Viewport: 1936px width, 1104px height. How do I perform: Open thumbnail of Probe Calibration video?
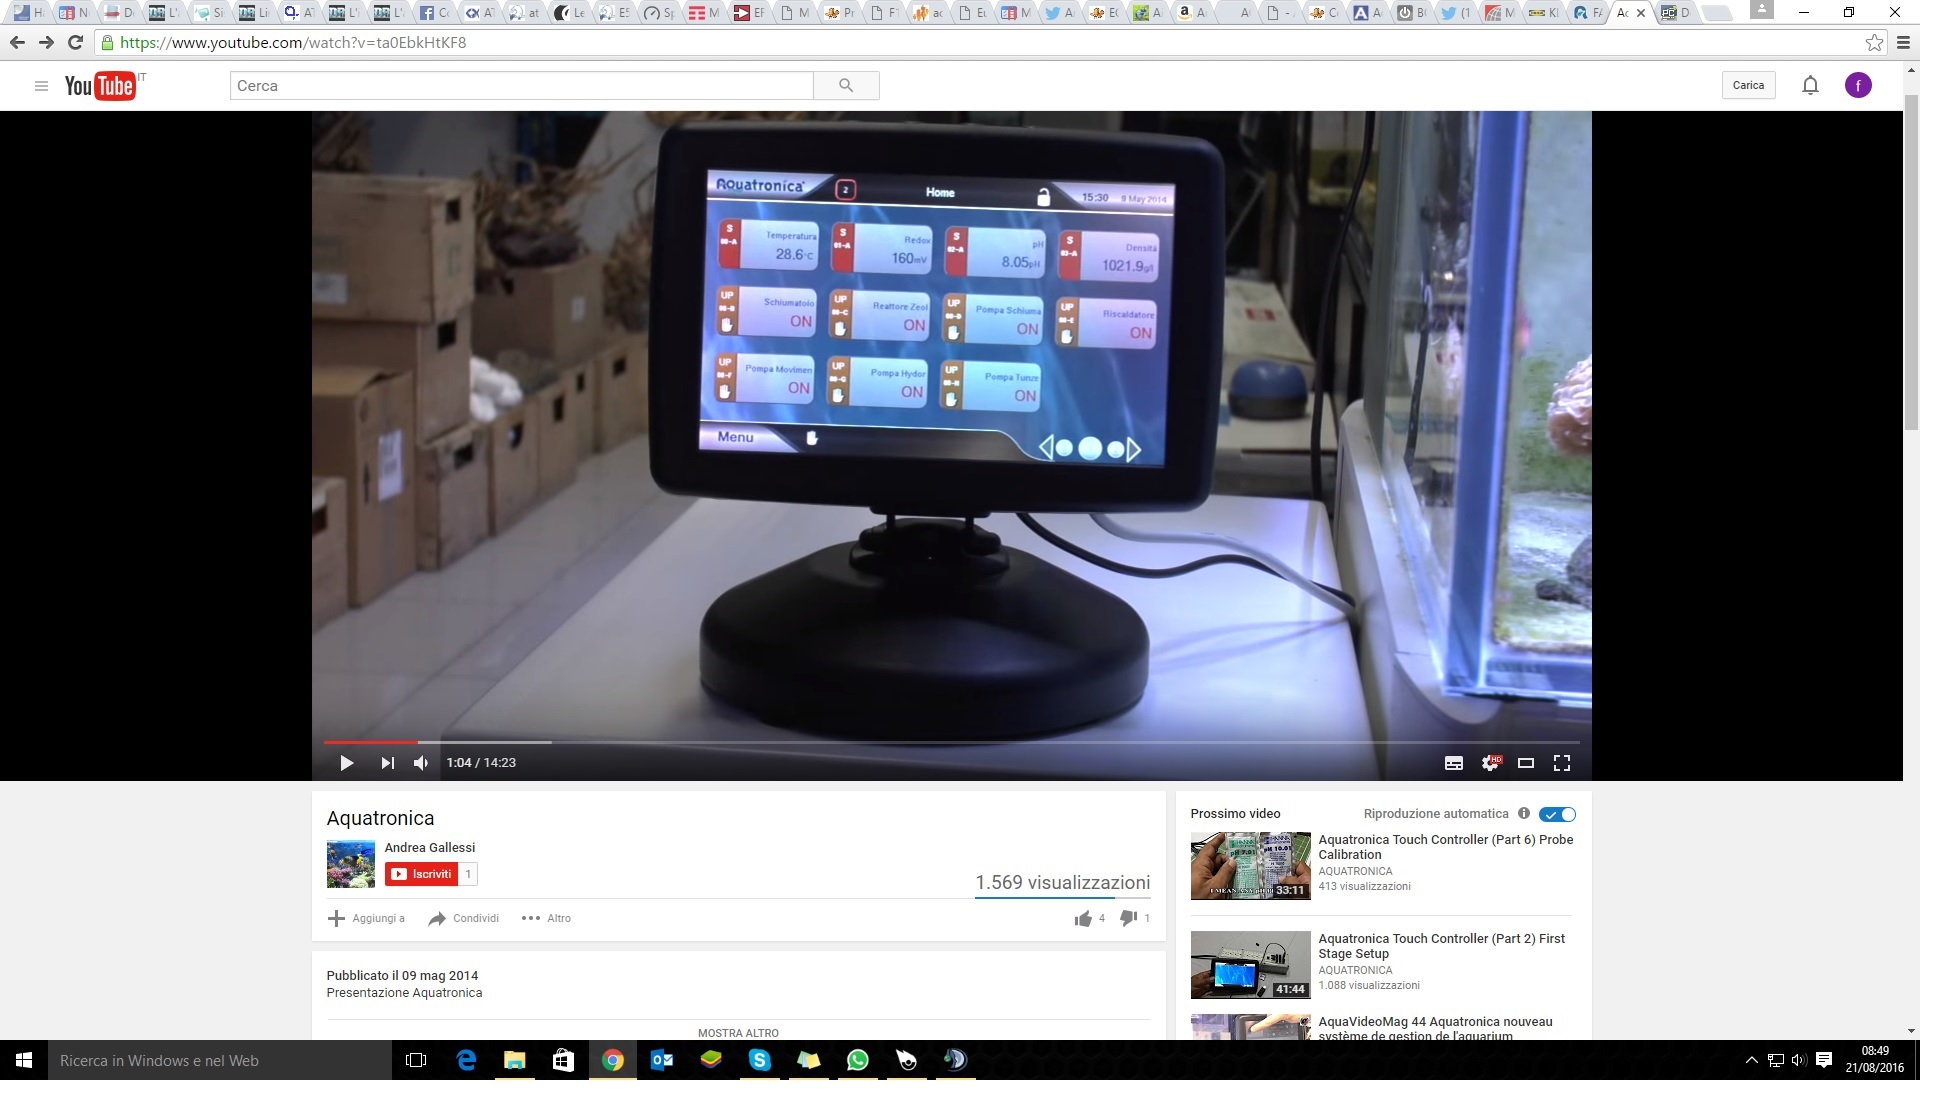coord(1250,866)
